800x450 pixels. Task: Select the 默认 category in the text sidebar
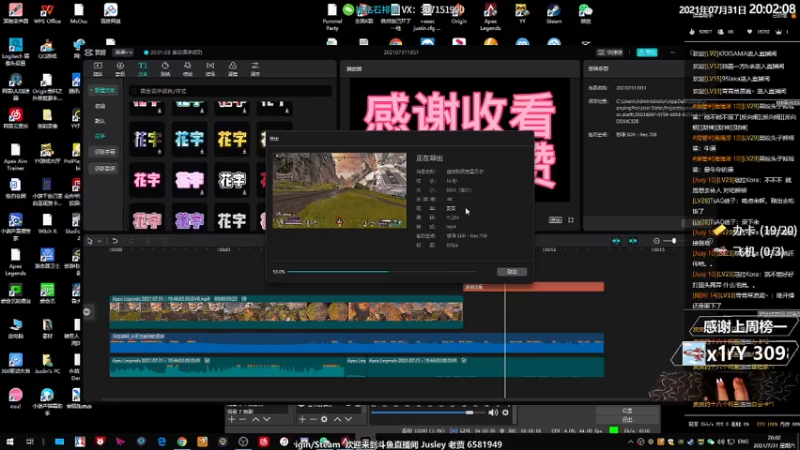coord(100,121)
